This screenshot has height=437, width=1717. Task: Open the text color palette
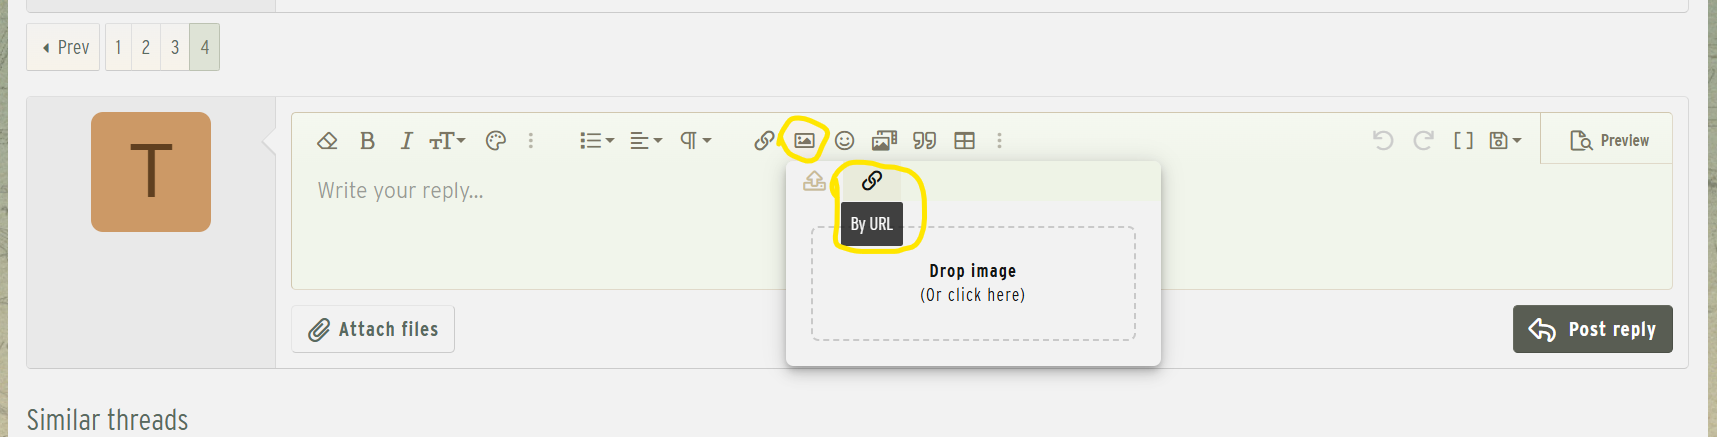(x=495, y=141)
